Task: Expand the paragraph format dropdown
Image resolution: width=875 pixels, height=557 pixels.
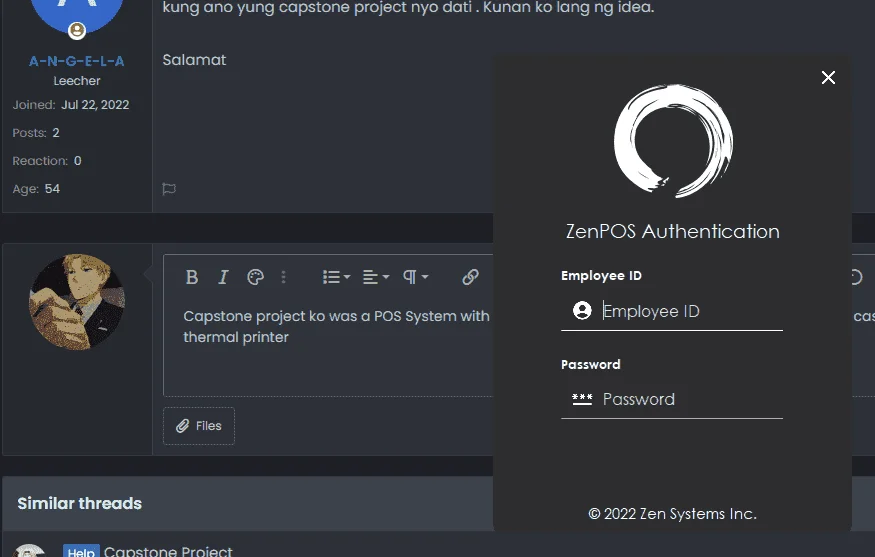Action: (x=415, y=277)
